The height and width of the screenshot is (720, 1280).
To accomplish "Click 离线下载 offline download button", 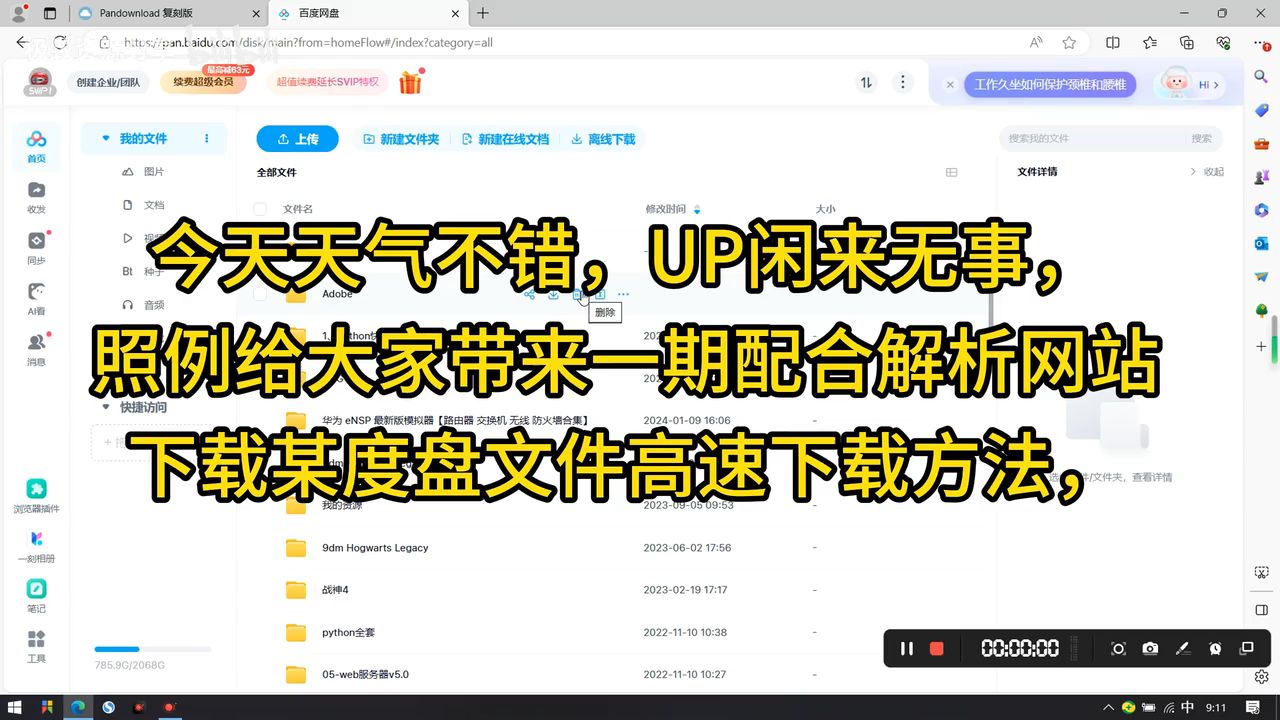I will click(603, 139).
